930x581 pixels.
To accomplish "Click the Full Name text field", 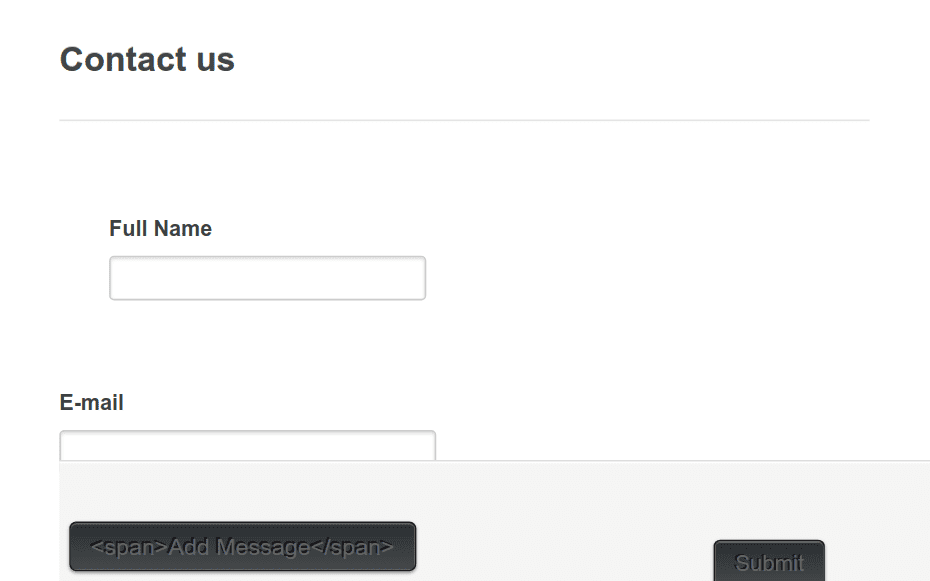I will (267, 278).
